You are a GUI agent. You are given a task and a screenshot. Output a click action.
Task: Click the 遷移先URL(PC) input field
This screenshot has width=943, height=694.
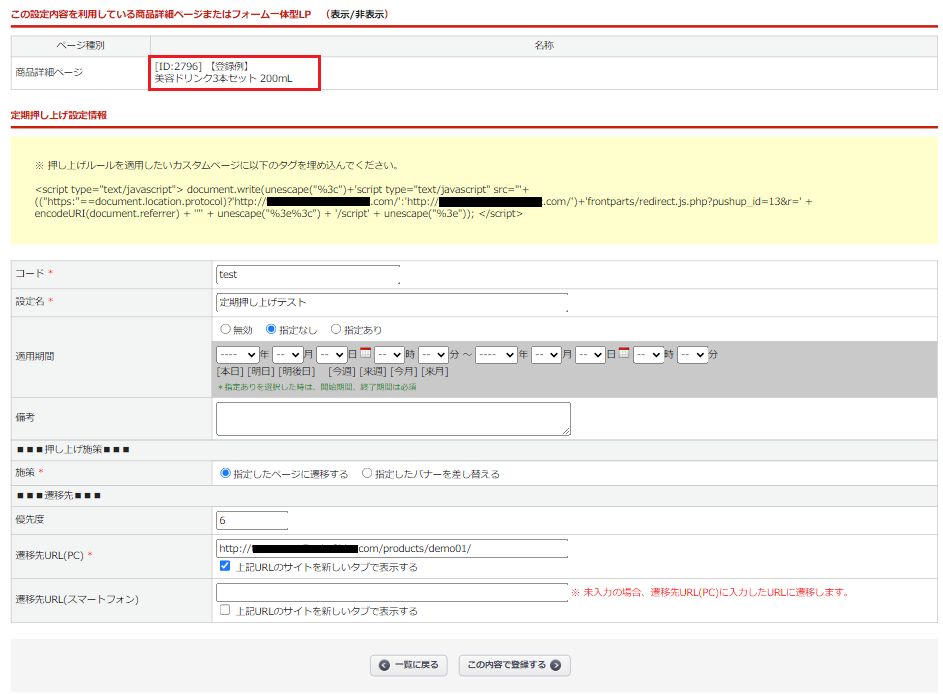point(392,548)
